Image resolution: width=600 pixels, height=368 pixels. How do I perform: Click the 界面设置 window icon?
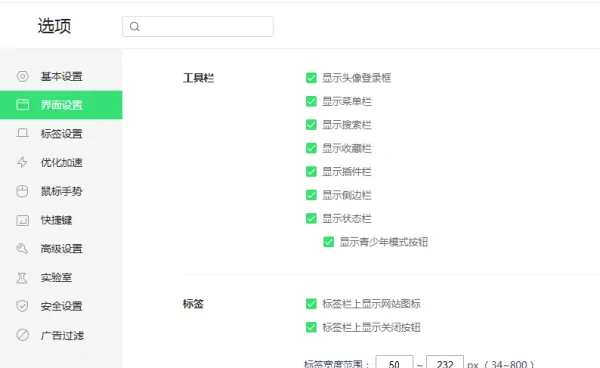pos(22,104)
